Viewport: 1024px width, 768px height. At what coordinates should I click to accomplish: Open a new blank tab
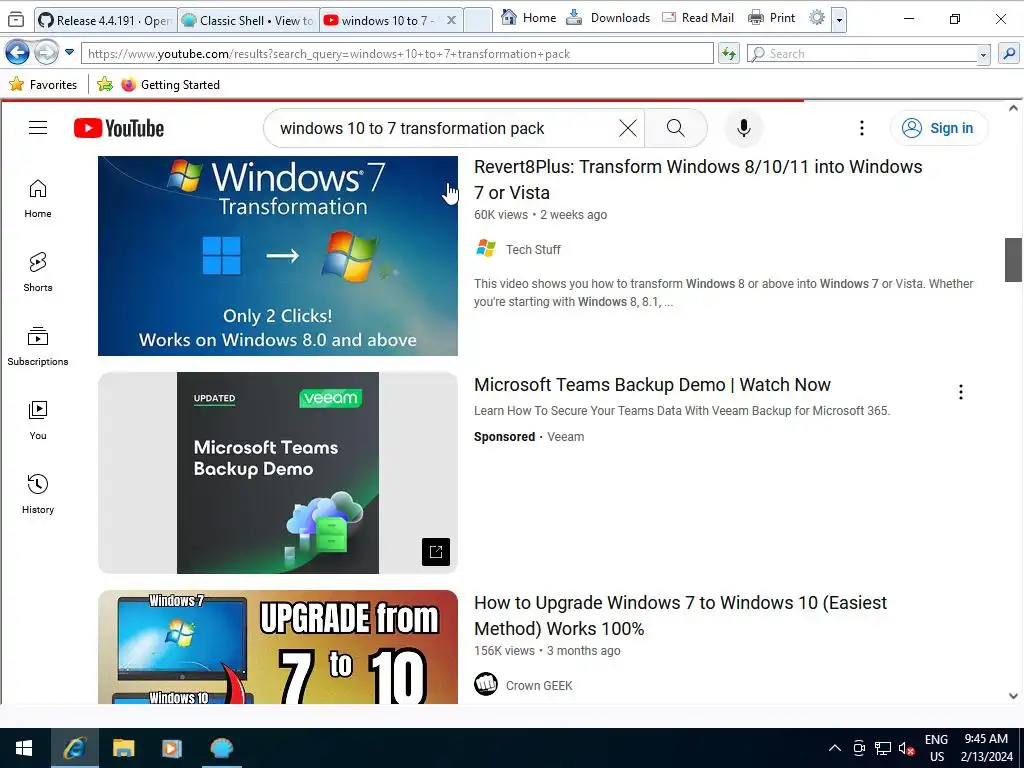(477, 20)
